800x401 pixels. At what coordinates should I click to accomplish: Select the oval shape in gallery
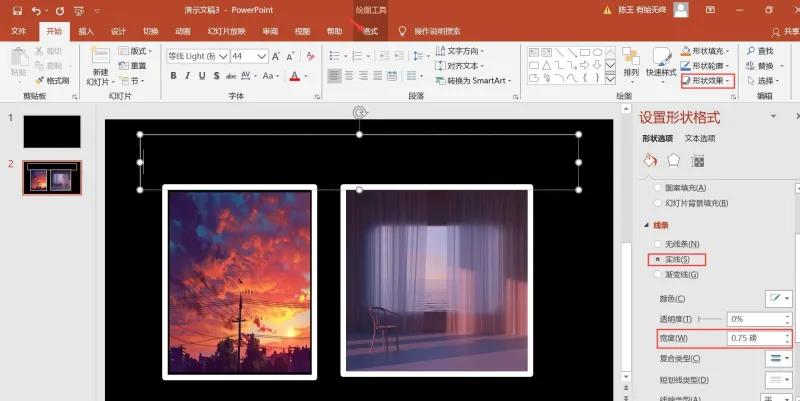pos(597,52)
